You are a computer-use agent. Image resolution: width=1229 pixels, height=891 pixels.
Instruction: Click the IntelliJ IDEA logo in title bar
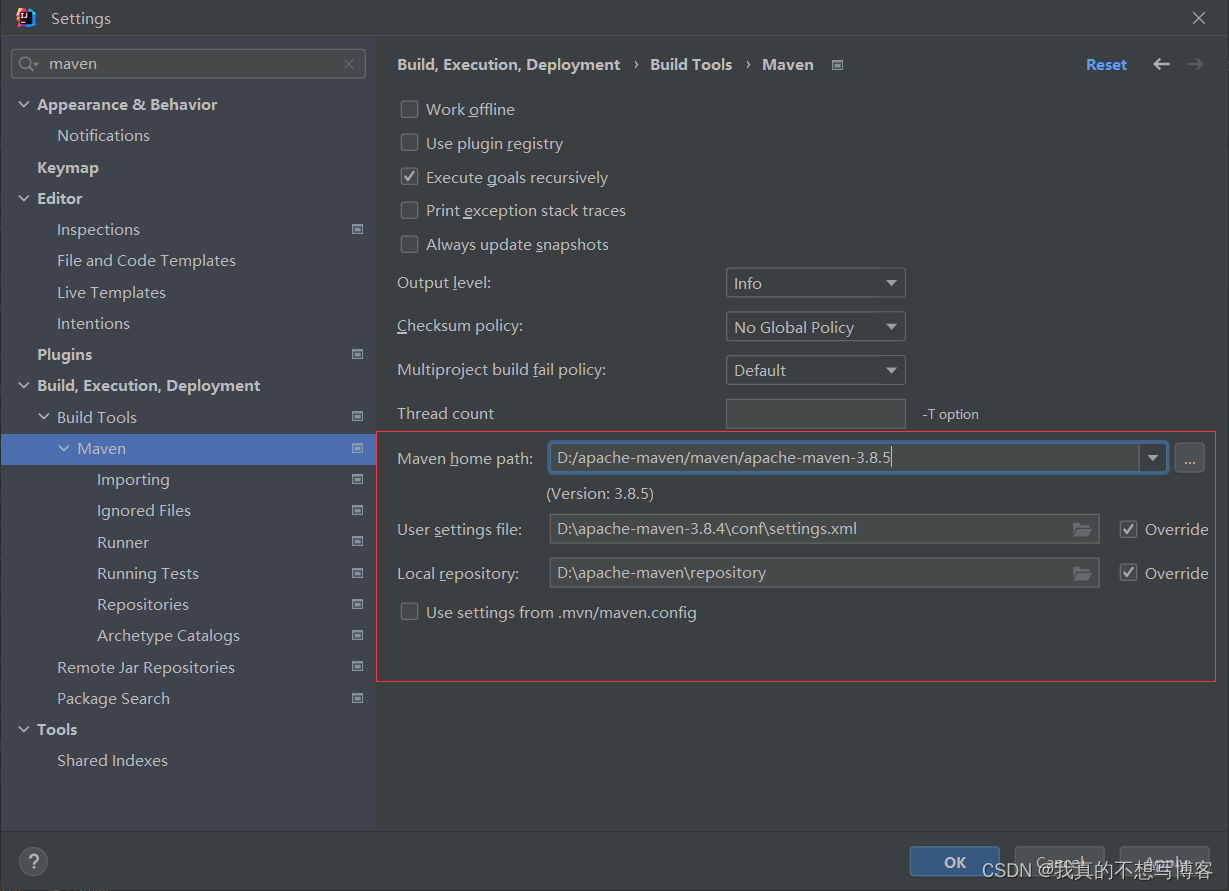(x=26, y=18)
